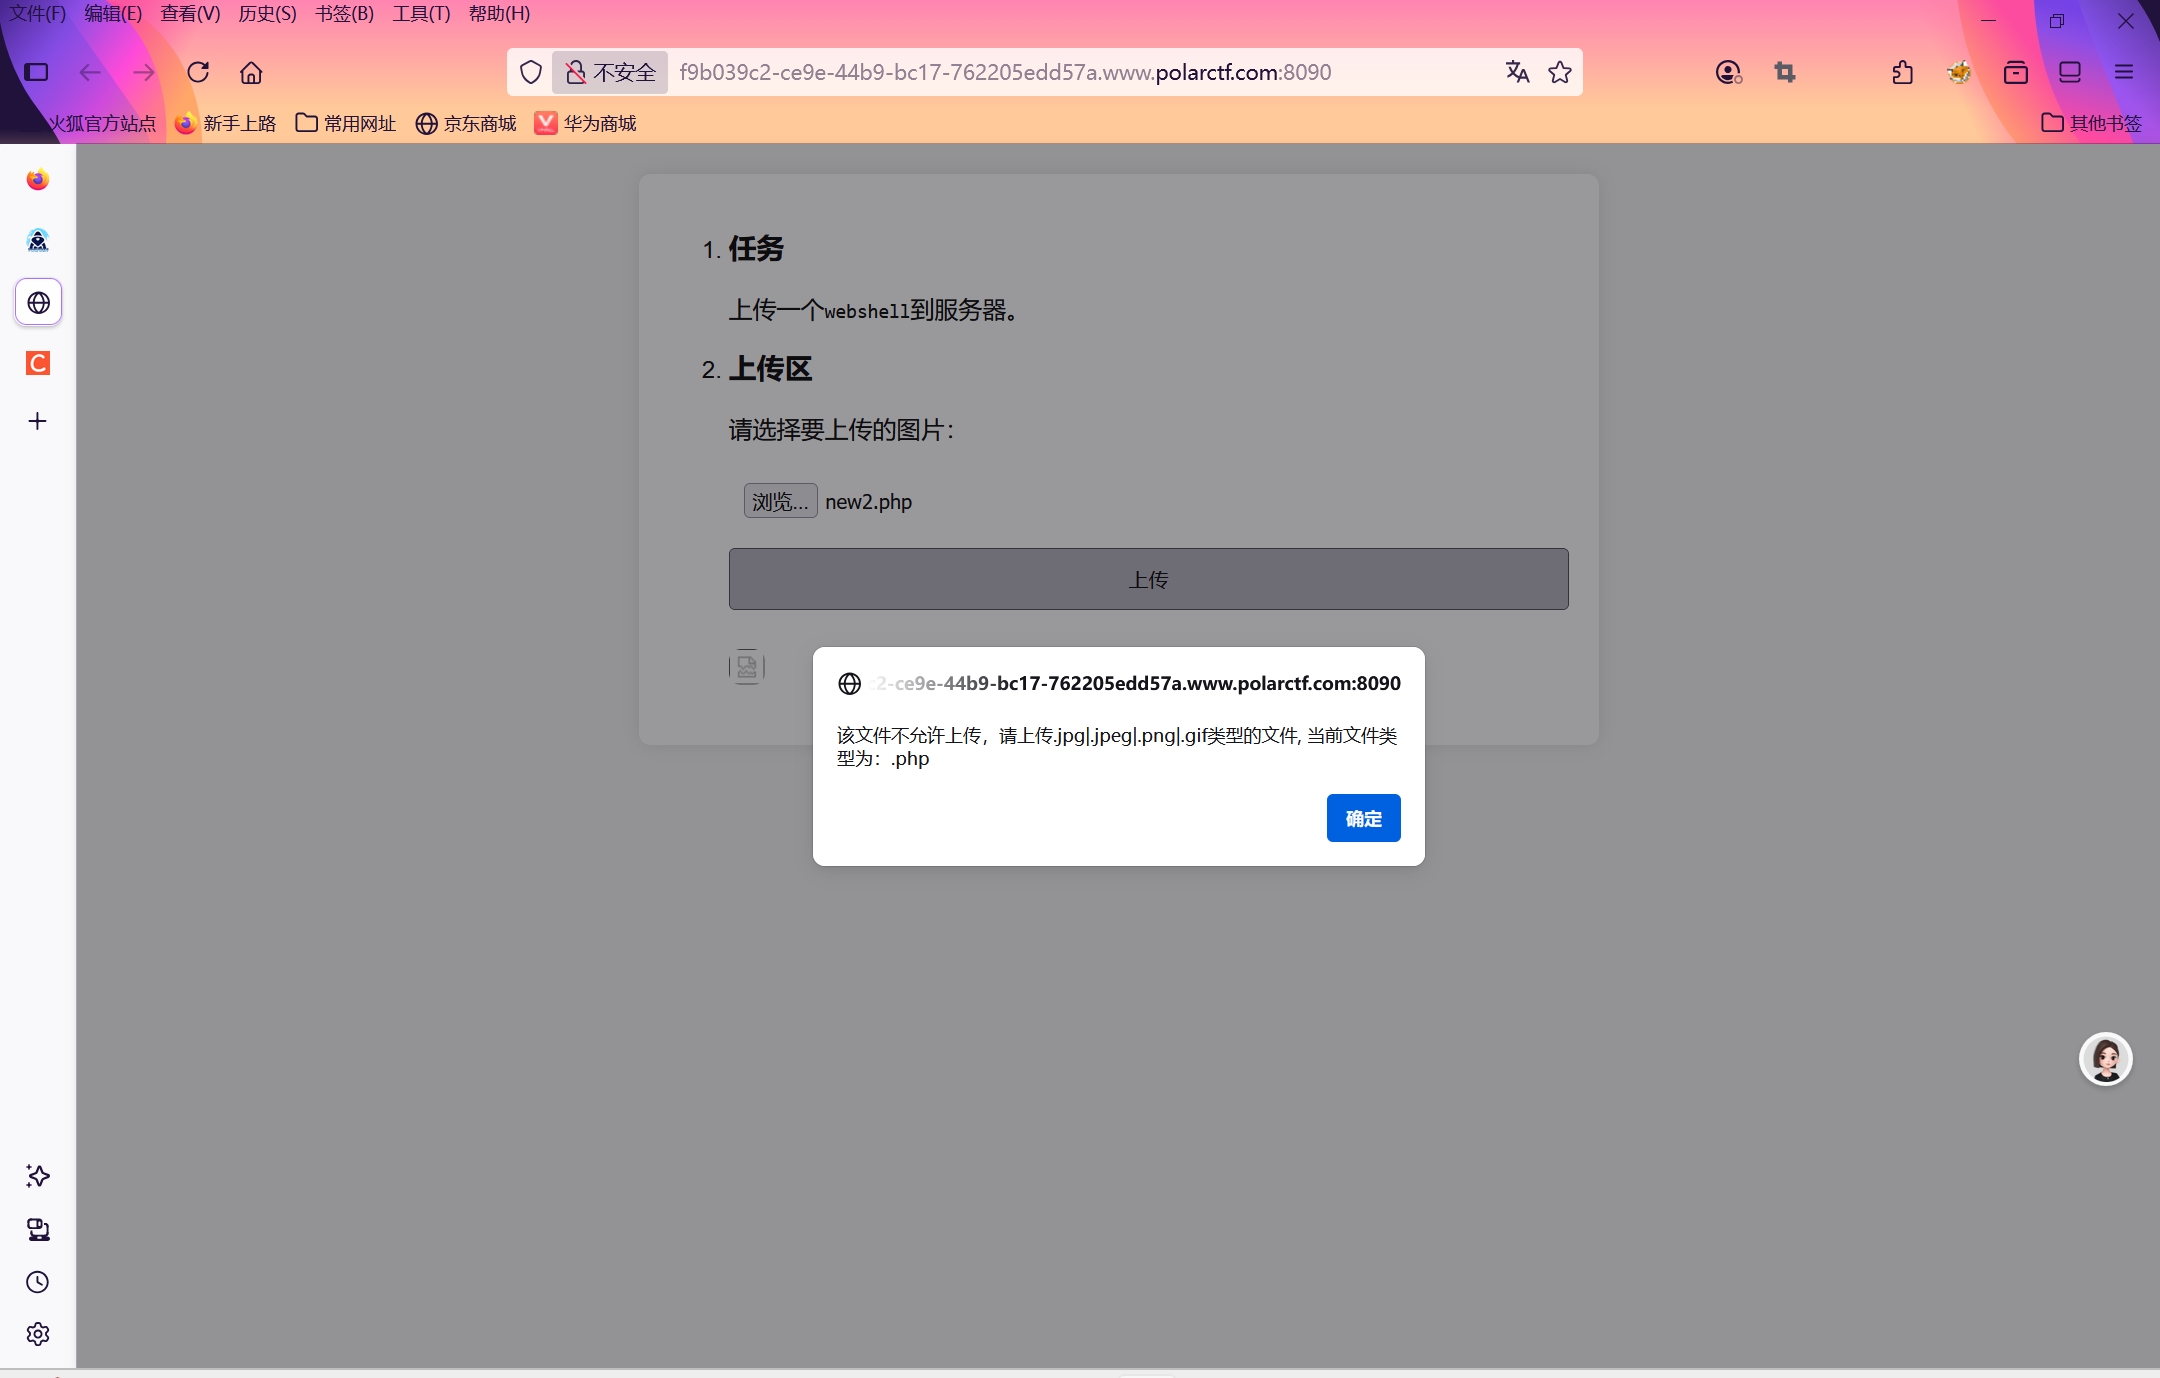
Task: Bookmark this page with the star icon
Action: point(1560,72)
